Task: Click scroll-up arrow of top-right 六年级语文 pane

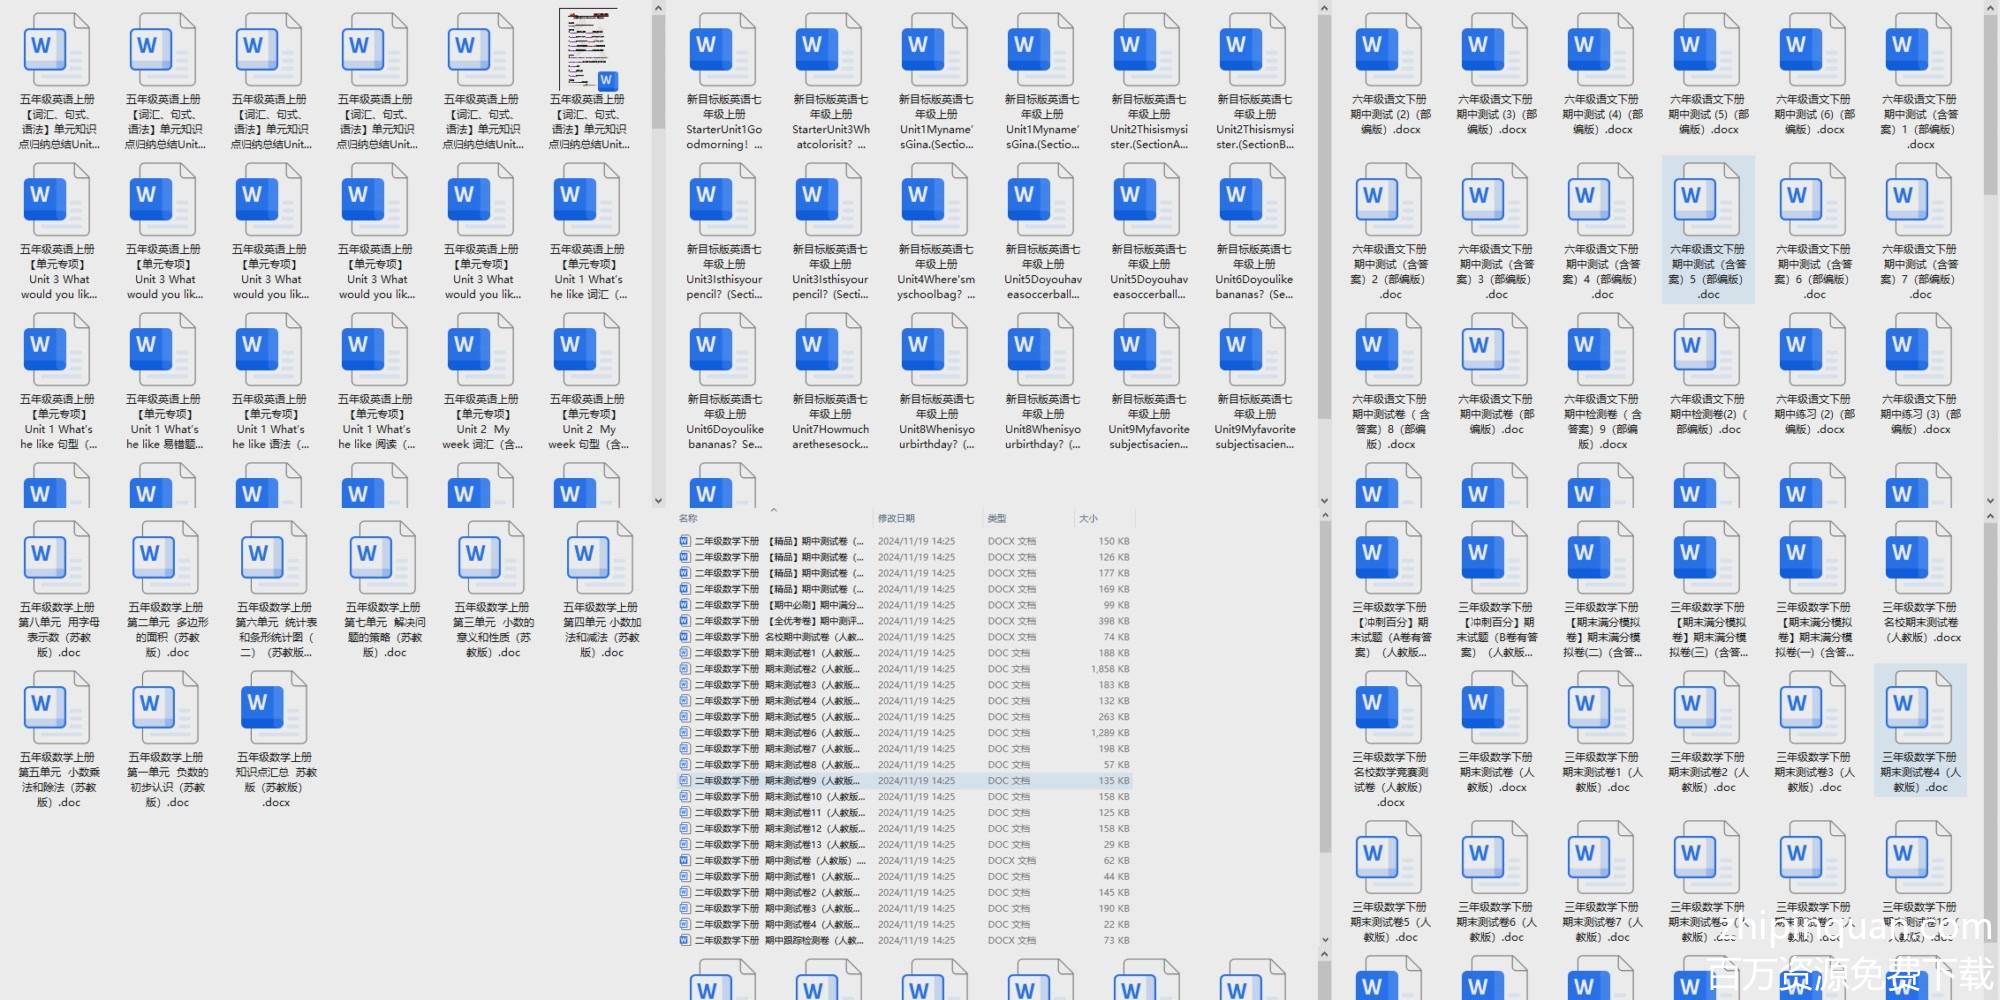Action: point(1989,9)
